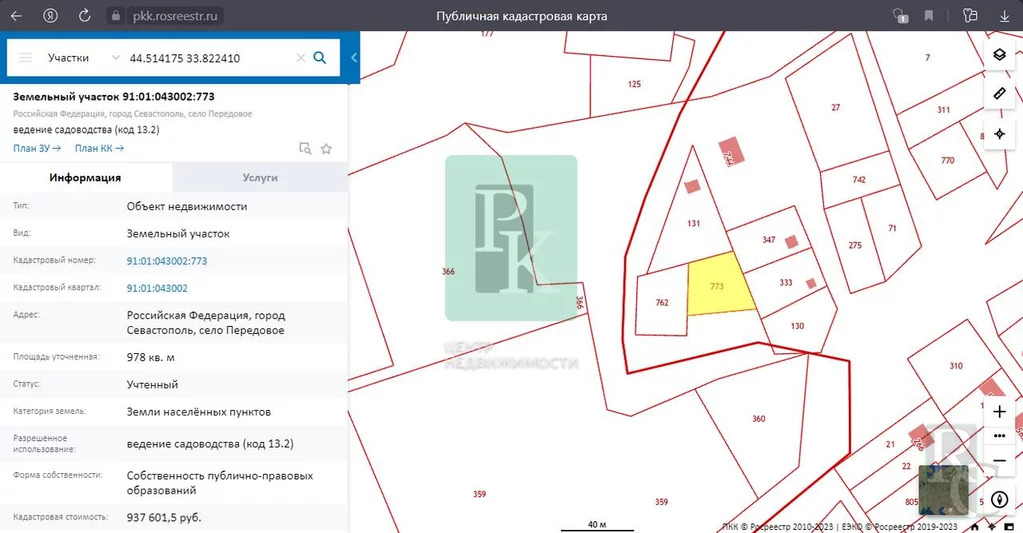
Task: Click 'Собственность публично-правовых образований' value
Action: coord(220,483)
